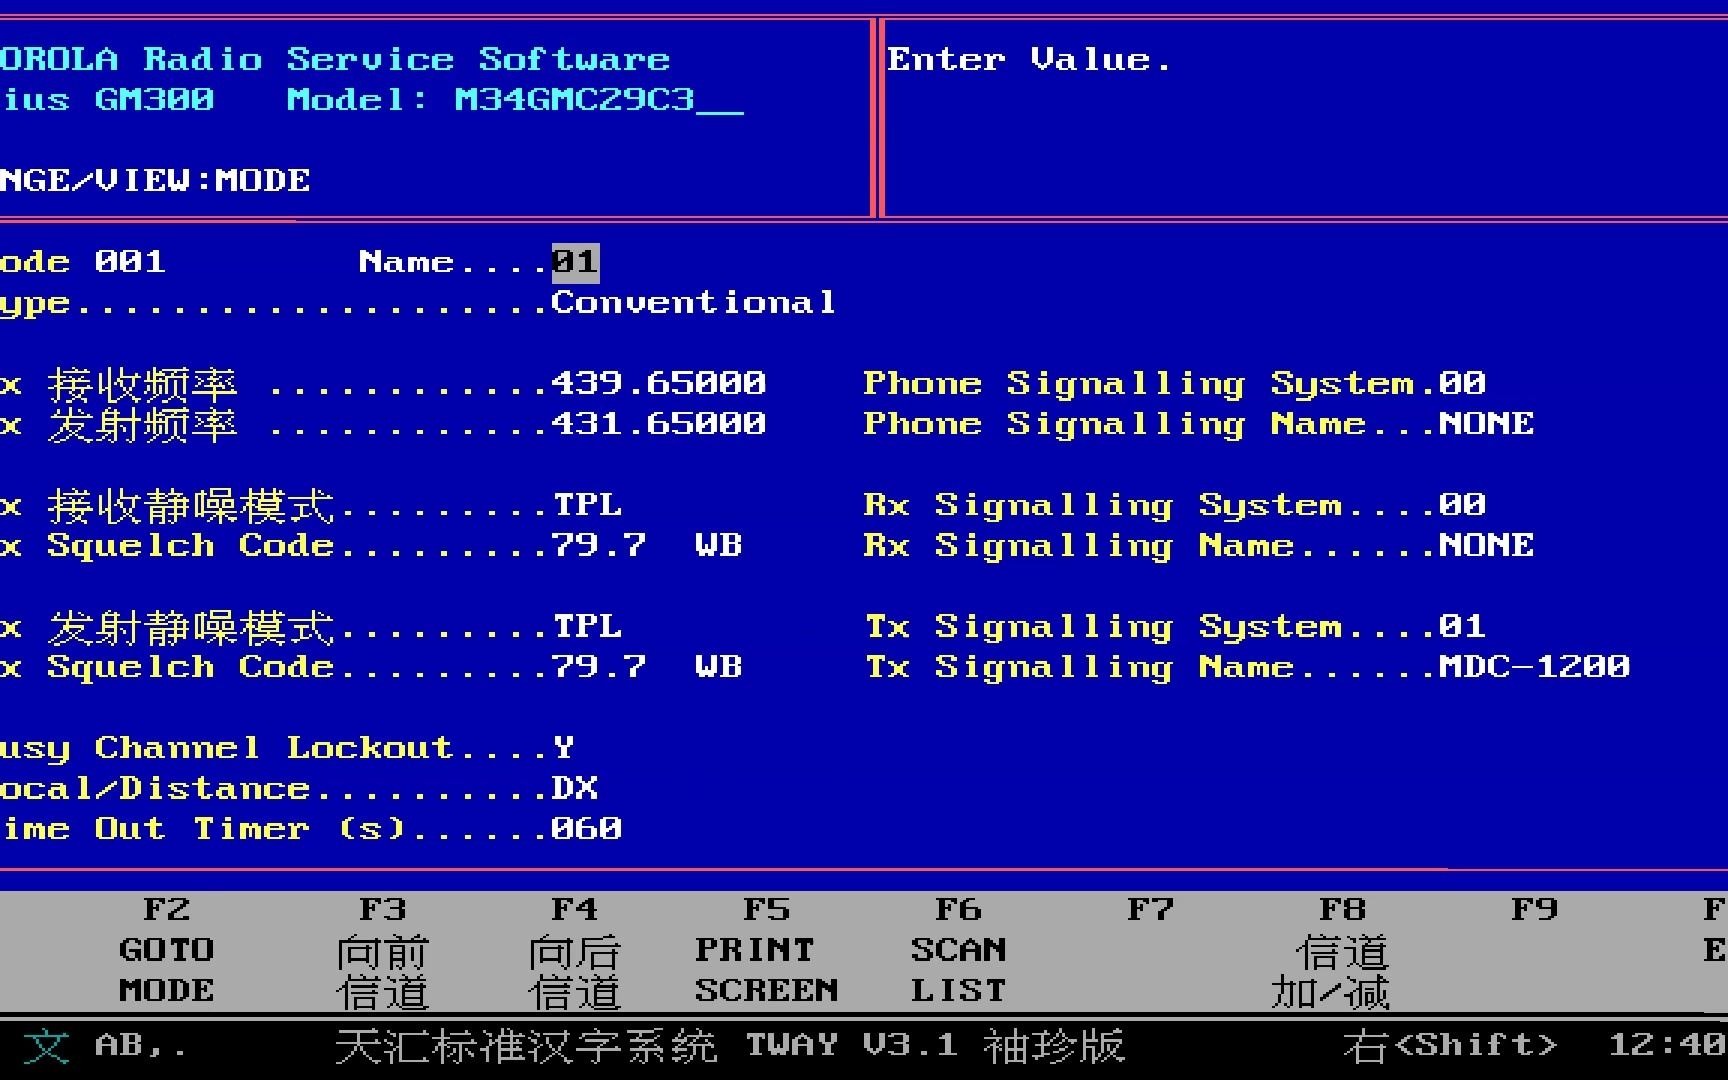The height and width of the screenshot is (1080, 1728).
Task: Click the Busy Channel Lockout label
Action: pyautogui.click(x=225, y=748)
